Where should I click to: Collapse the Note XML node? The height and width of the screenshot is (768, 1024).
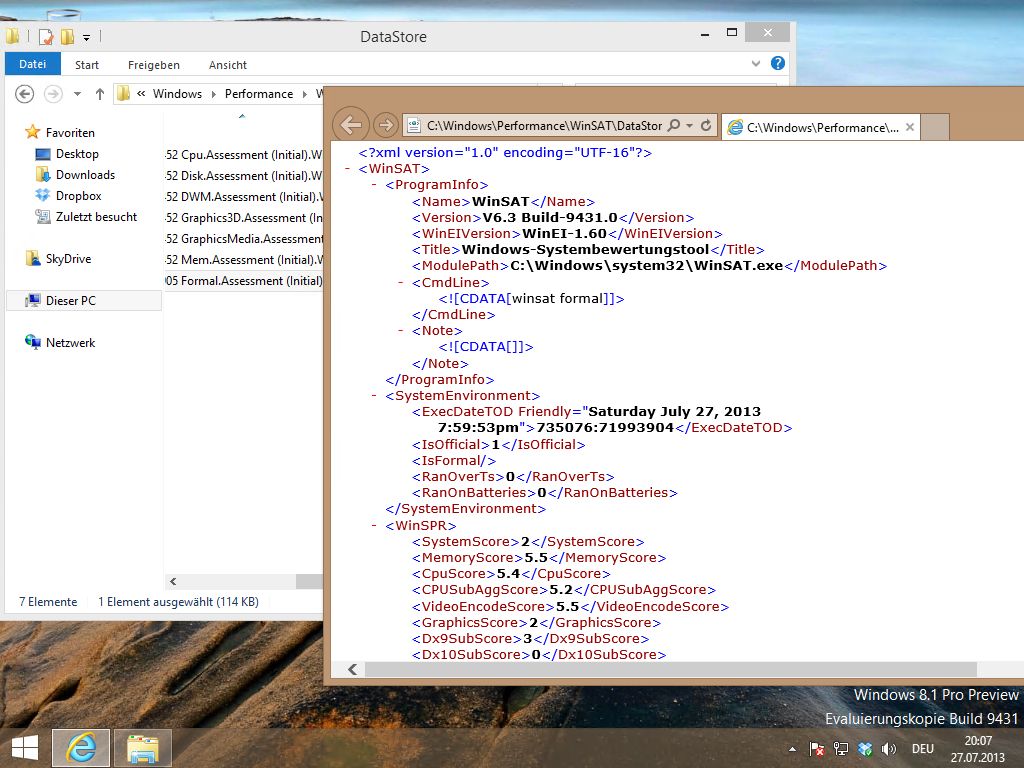tap(400, 330)
